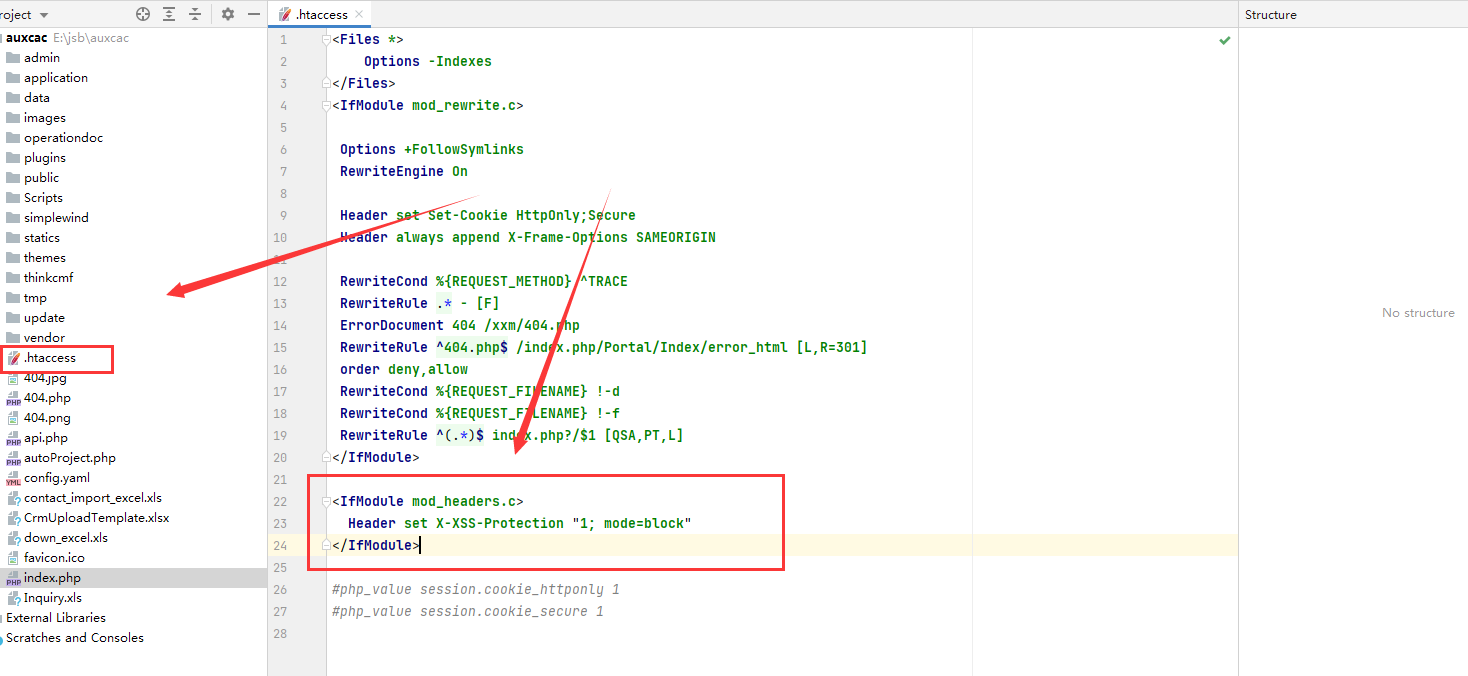Open the thinkcmf folder
The height and width of the screenshot is (676, 1468).
(x=48, y=278)
